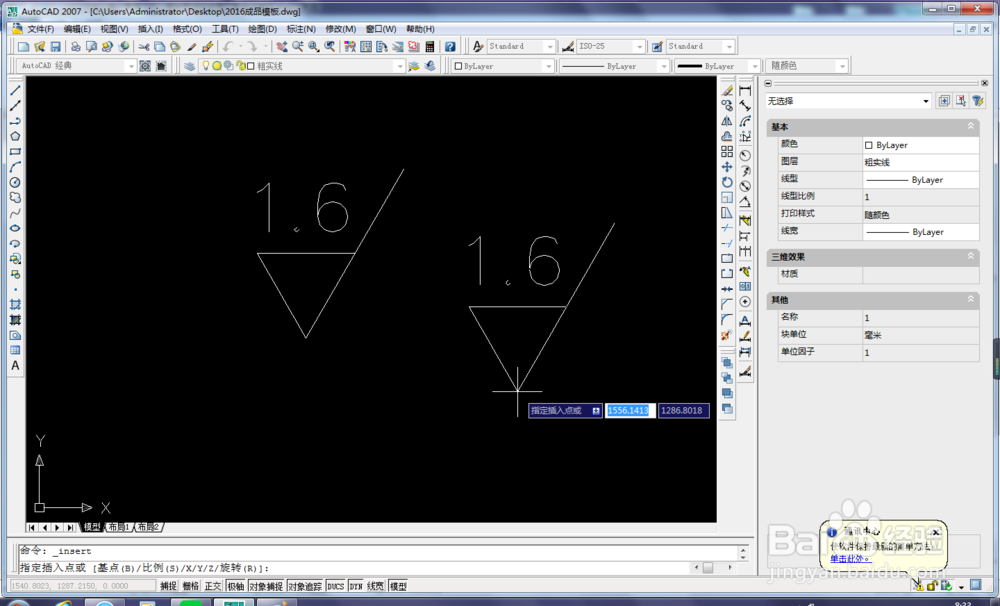Select the Array modify tool
Screen dimensions: 1000x606
point(727,152)
